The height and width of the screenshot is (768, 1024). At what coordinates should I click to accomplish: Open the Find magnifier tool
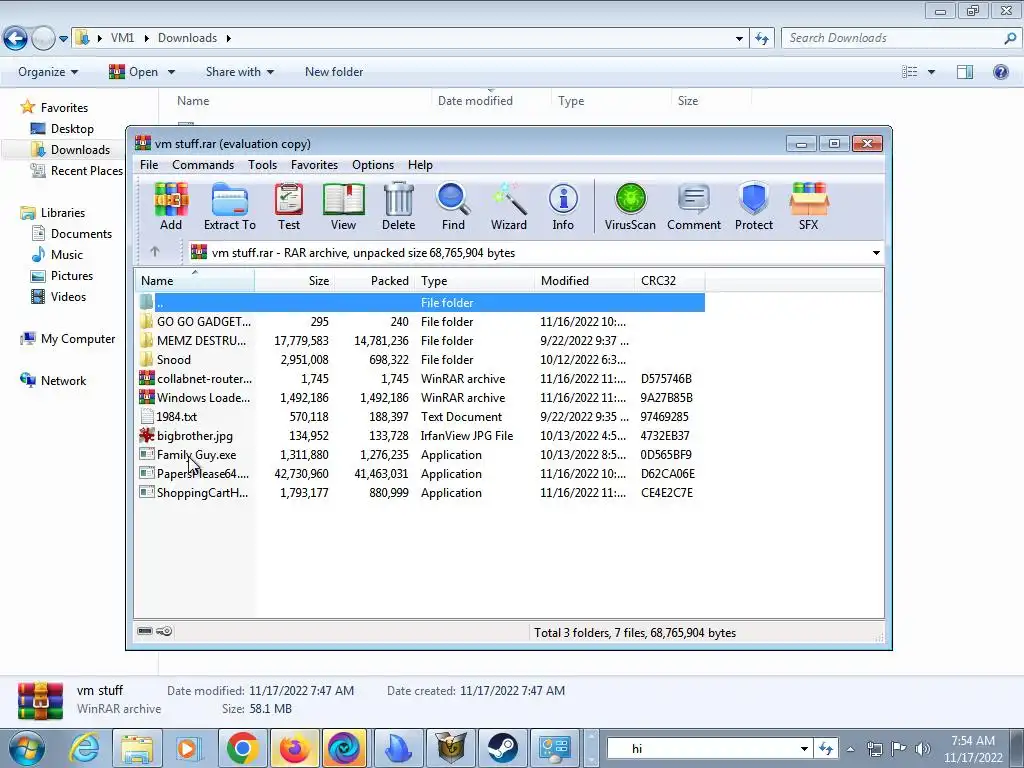pyautogui.click(x=453, y=206)
